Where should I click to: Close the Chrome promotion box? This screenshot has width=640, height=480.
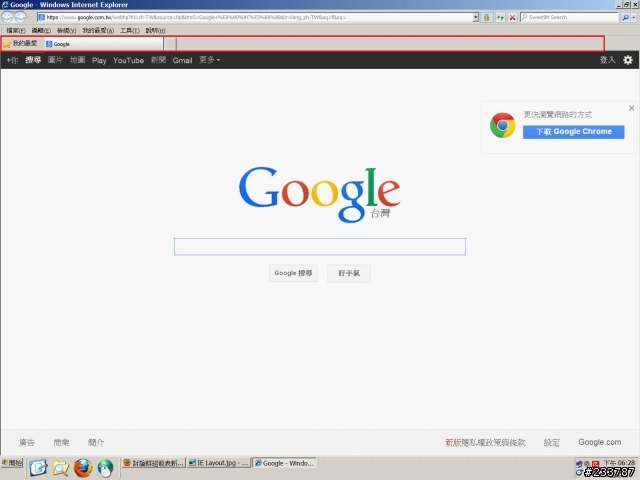coord(631,108)
